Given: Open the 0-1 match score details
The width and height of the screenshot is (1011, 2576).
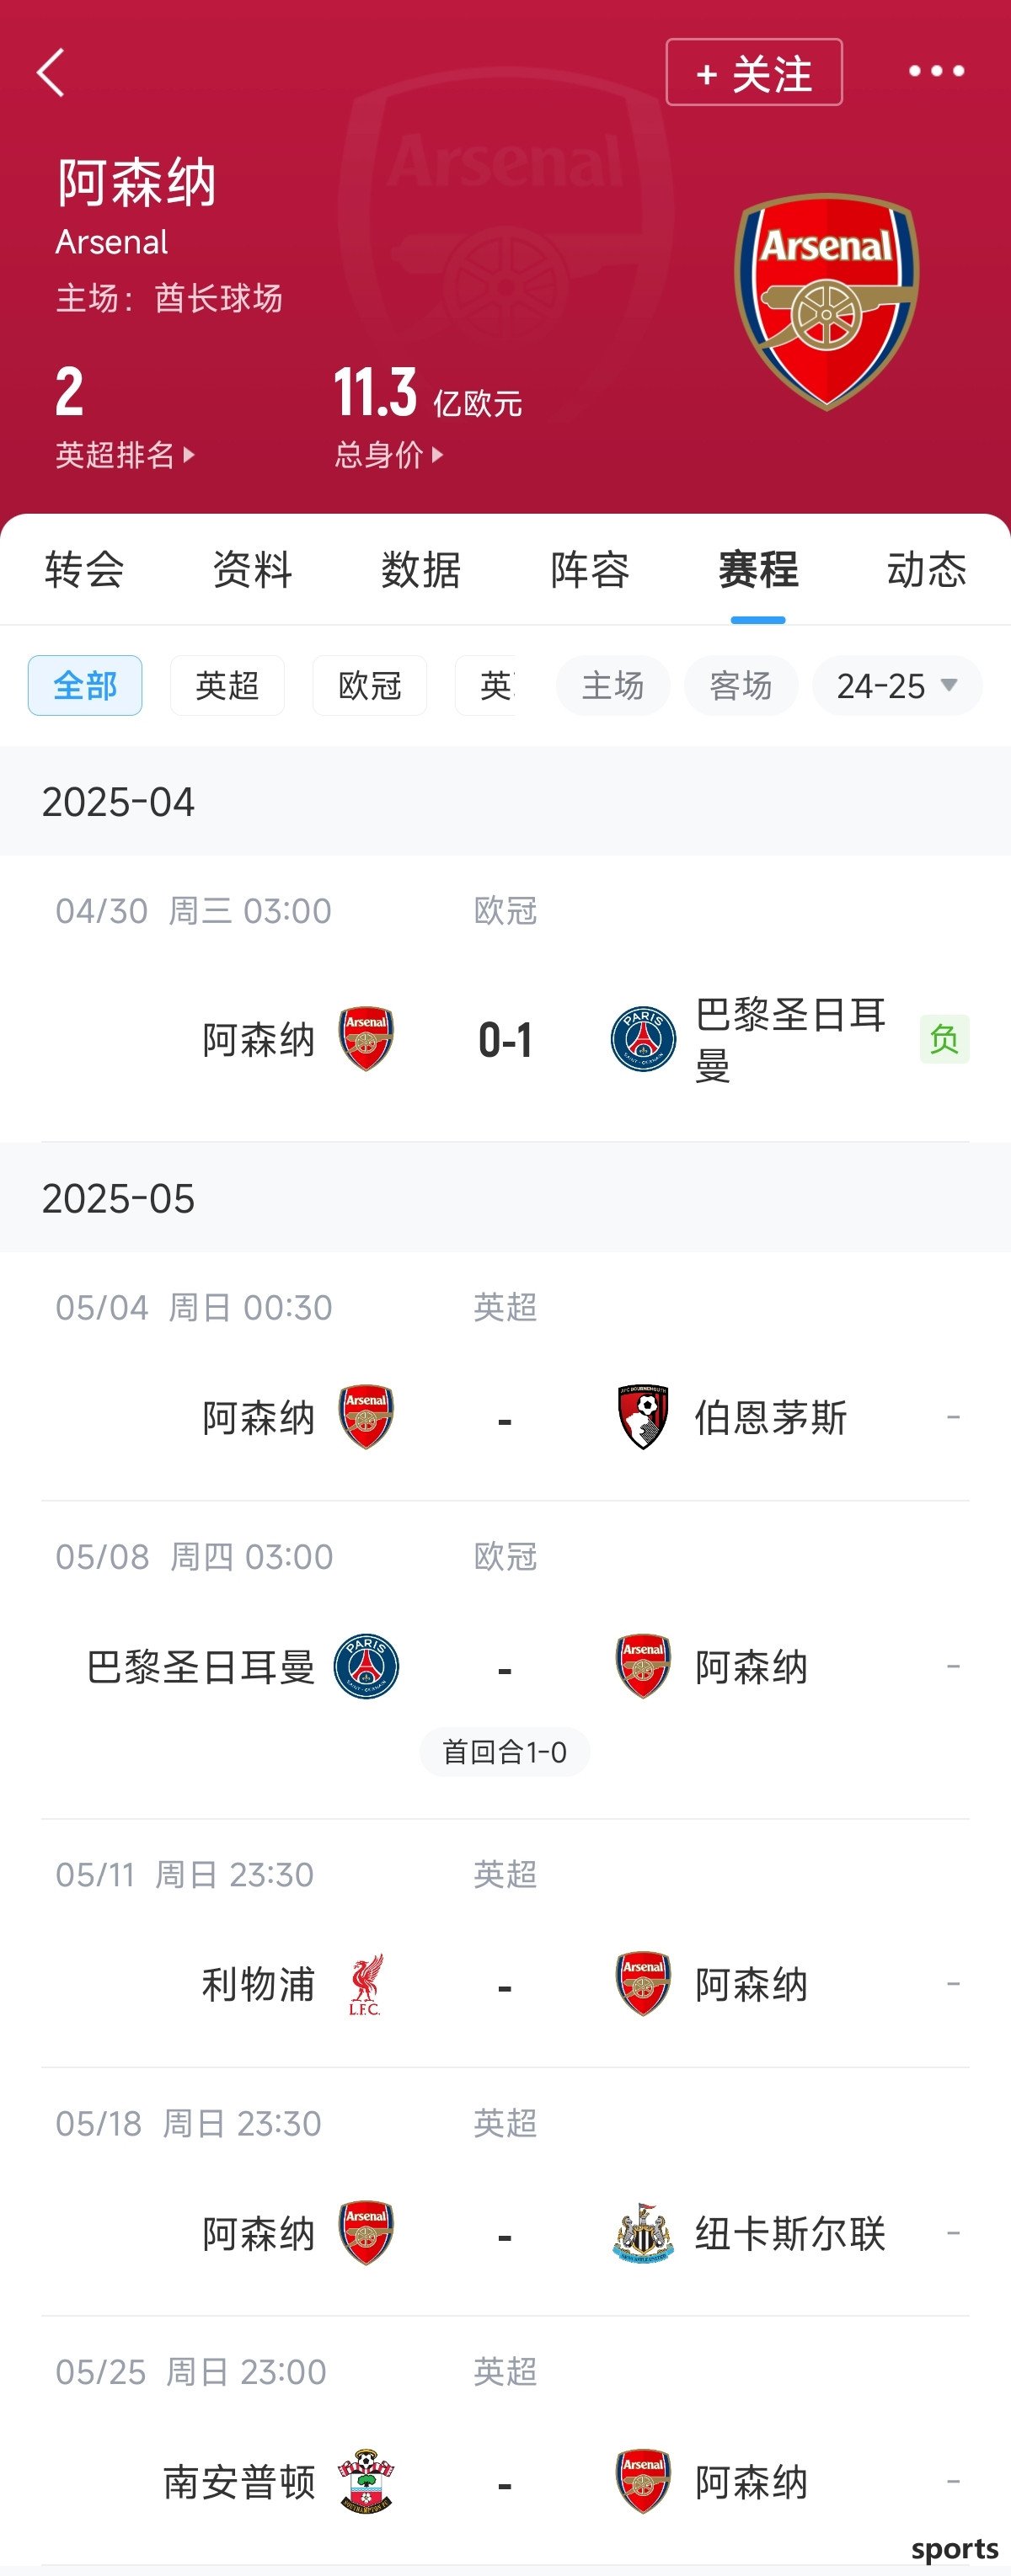Looking at the screenshot, I should (505, 1040).
